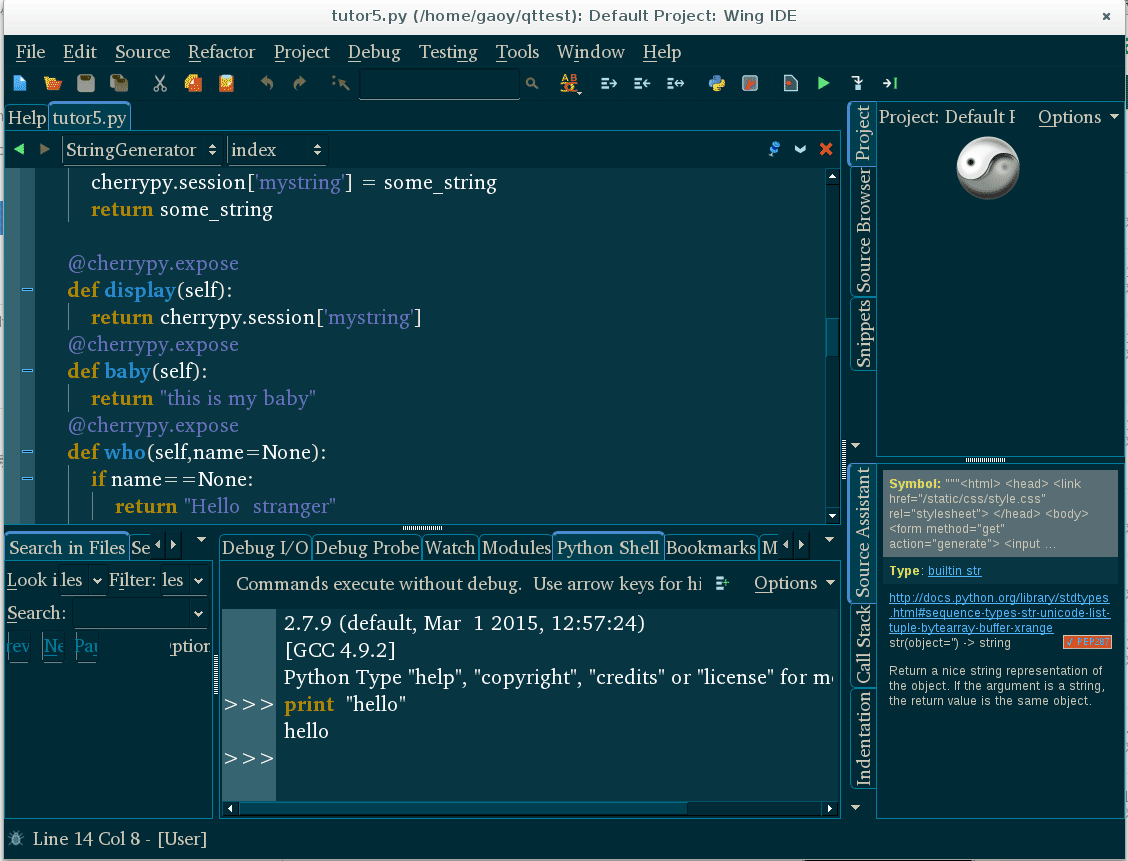This screenshot has width=1128, height=861.
Task: Collapse the fold marker beside def who
Action: pyautogui.click(x=27, y=453)
